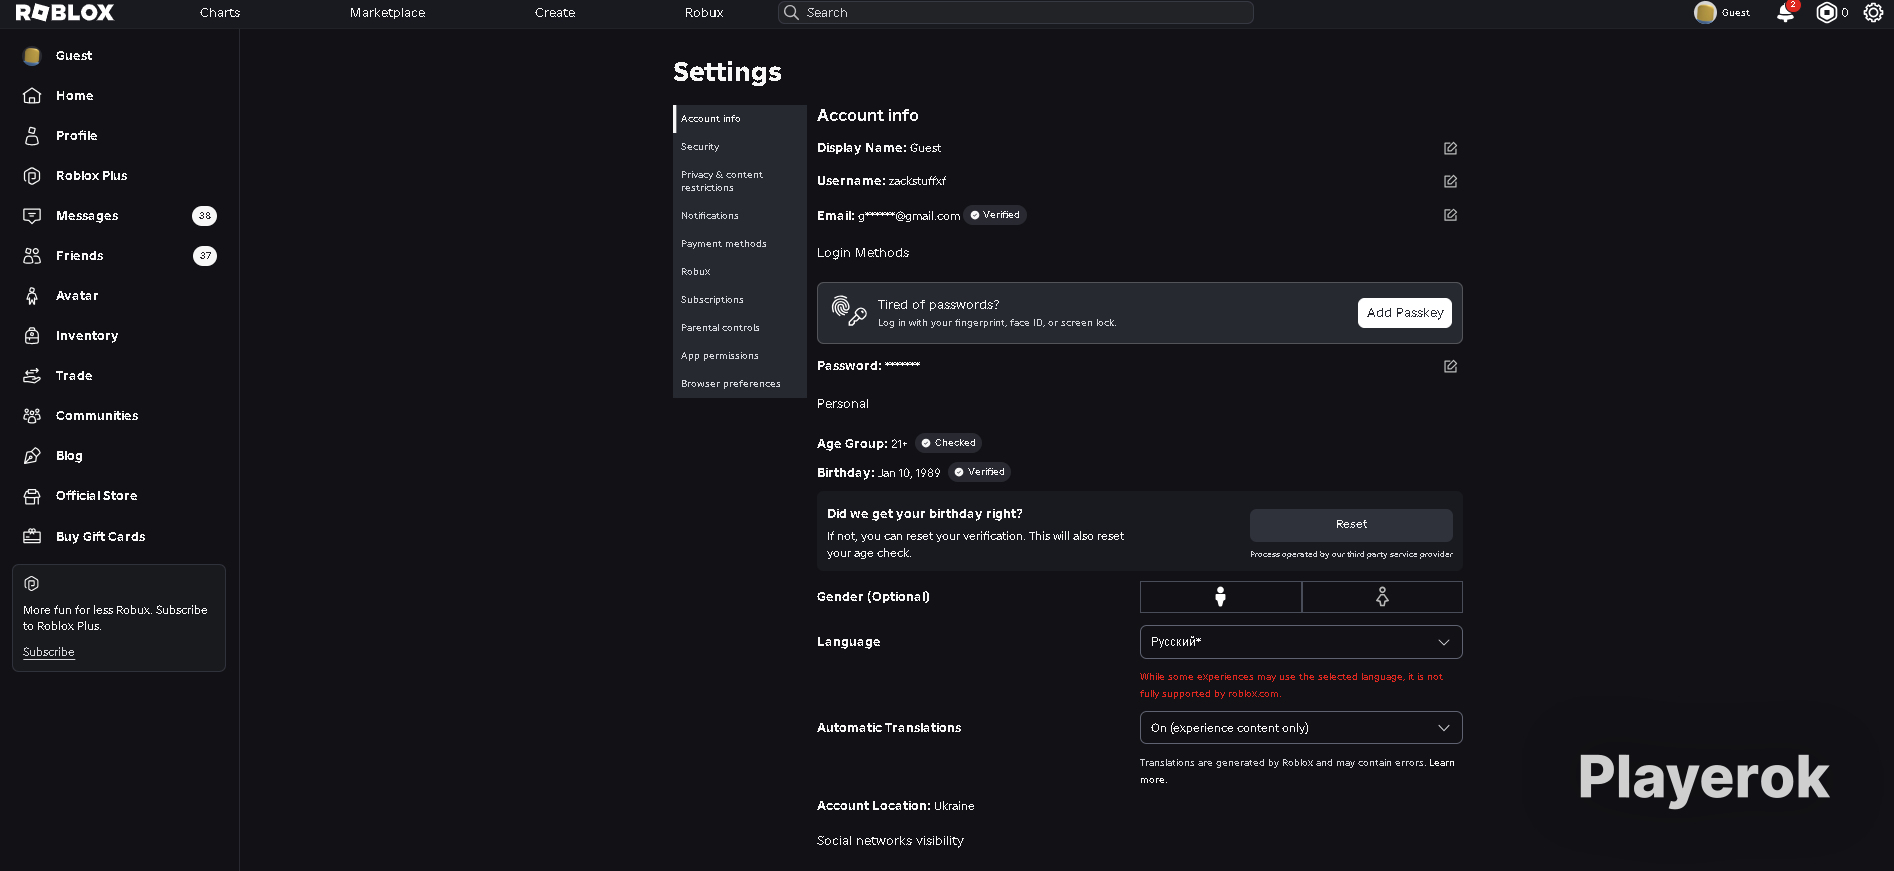Click the sidebar Guest avatar icon
The width and height of the screenshot is (1894, 871).
tap(32, 56)
